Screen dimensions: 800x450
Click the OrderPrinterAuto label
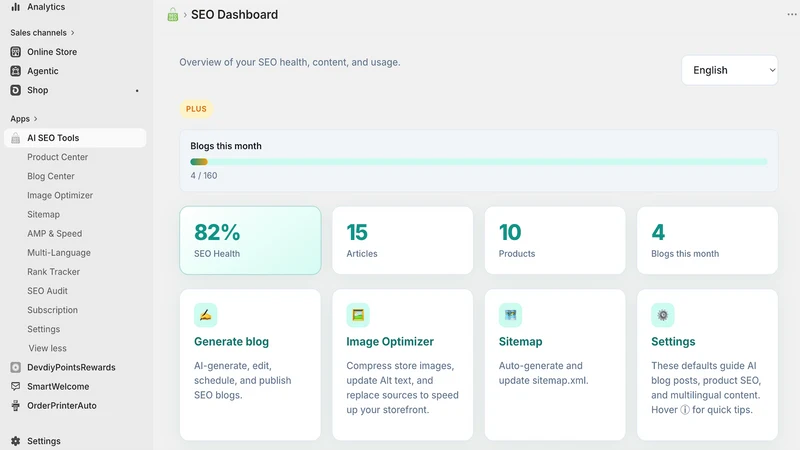click(62, 406)
